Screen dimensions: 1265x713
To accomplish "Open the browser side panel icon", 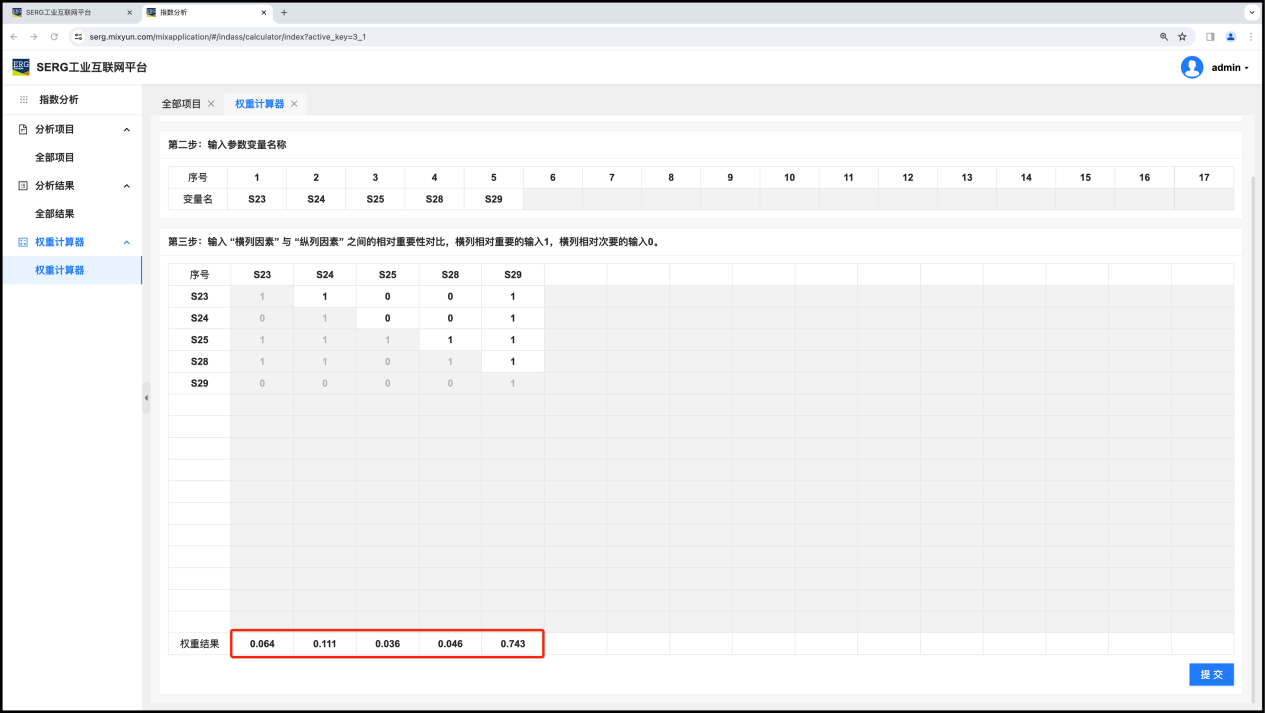I will click(x=1210, y=36).
